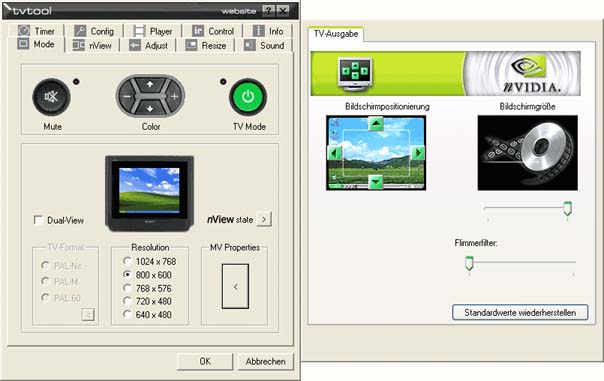Click the Color pad up arrow
This screenshot has width=604, height=381.
coord(150,84)
